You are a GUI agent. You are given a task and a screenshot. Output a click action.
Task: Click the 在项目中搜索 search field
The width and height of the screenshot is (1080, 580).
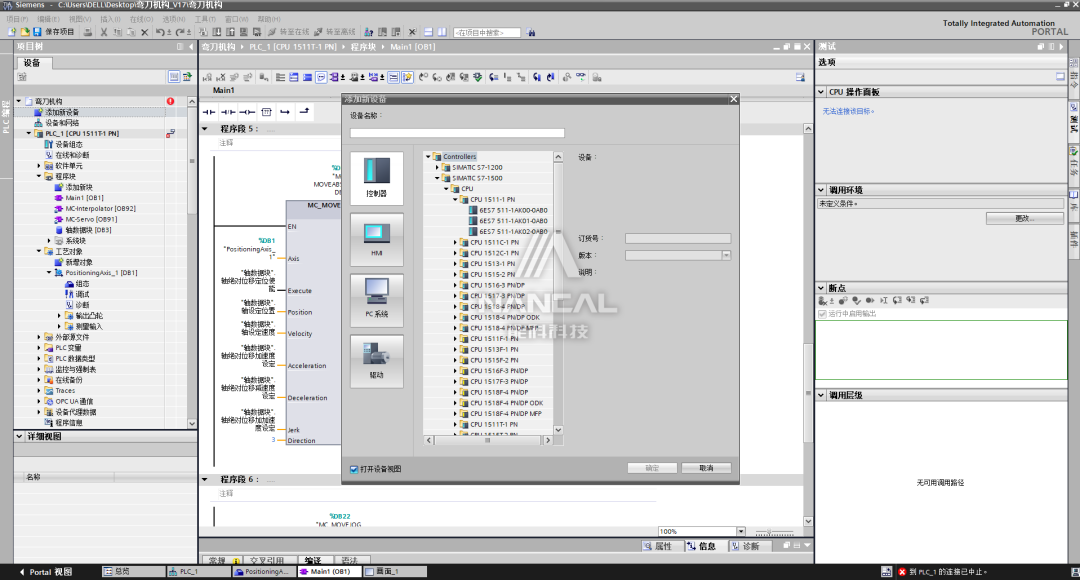pos(486,32)
